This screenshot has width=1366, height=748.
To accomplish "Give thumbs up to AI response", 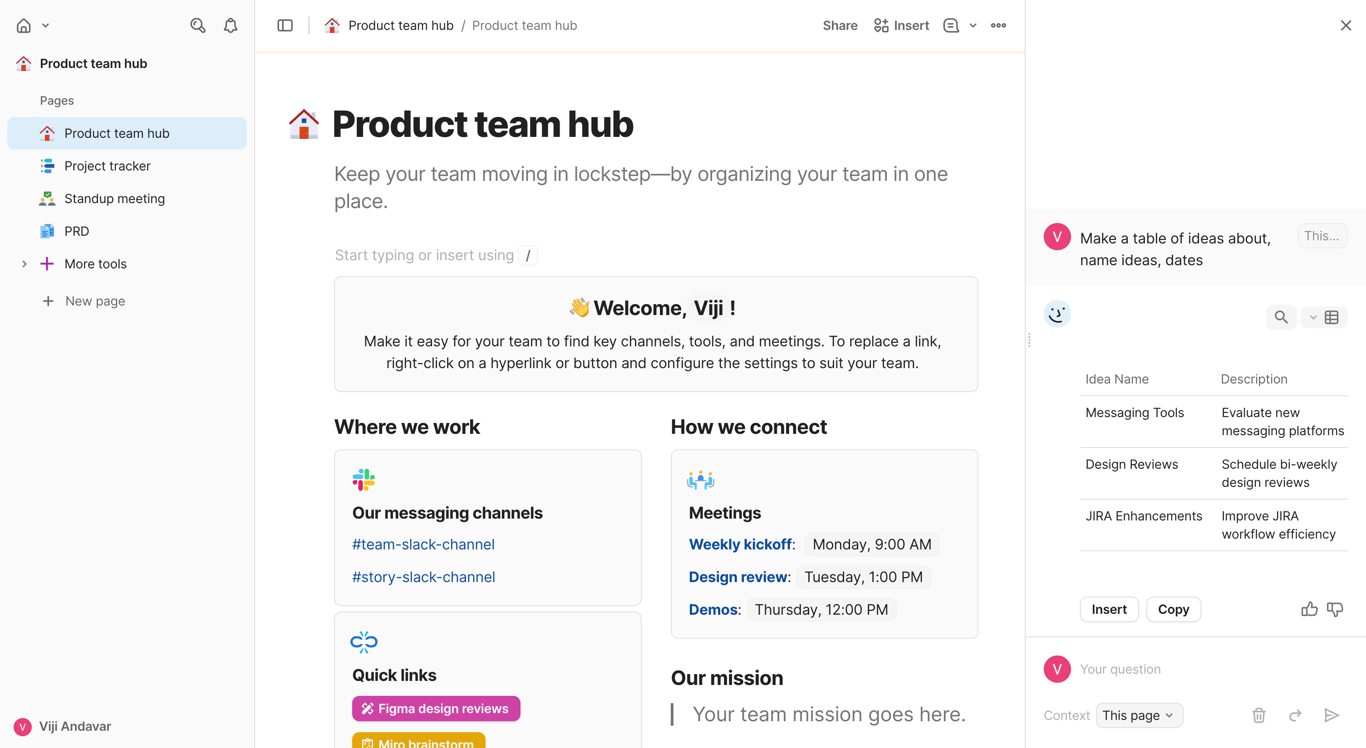I will click(1309, 609).
